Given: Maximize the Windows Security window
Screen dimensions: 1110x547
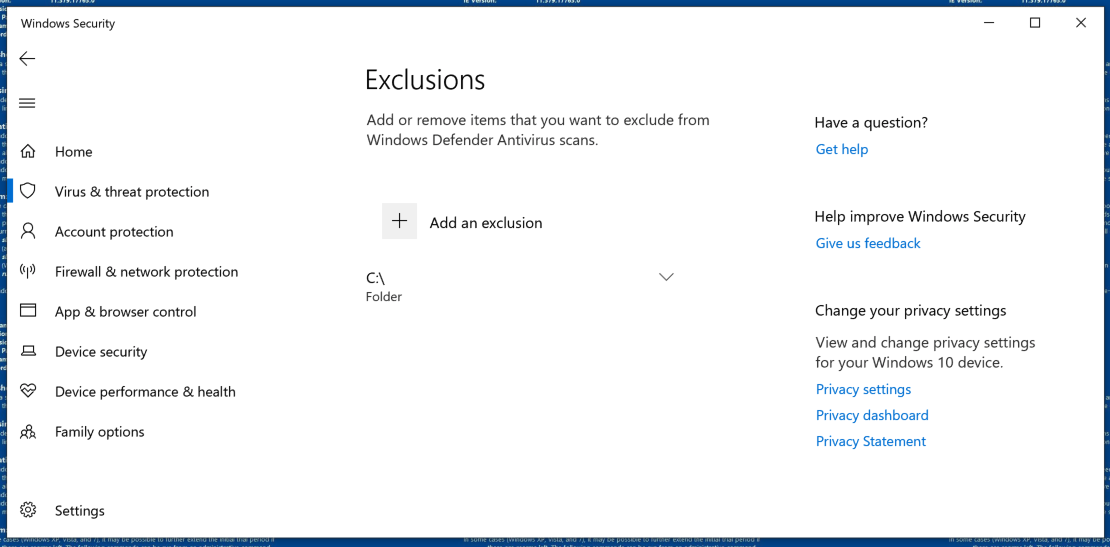Looking at the screenshot, I should point(1035,23).
